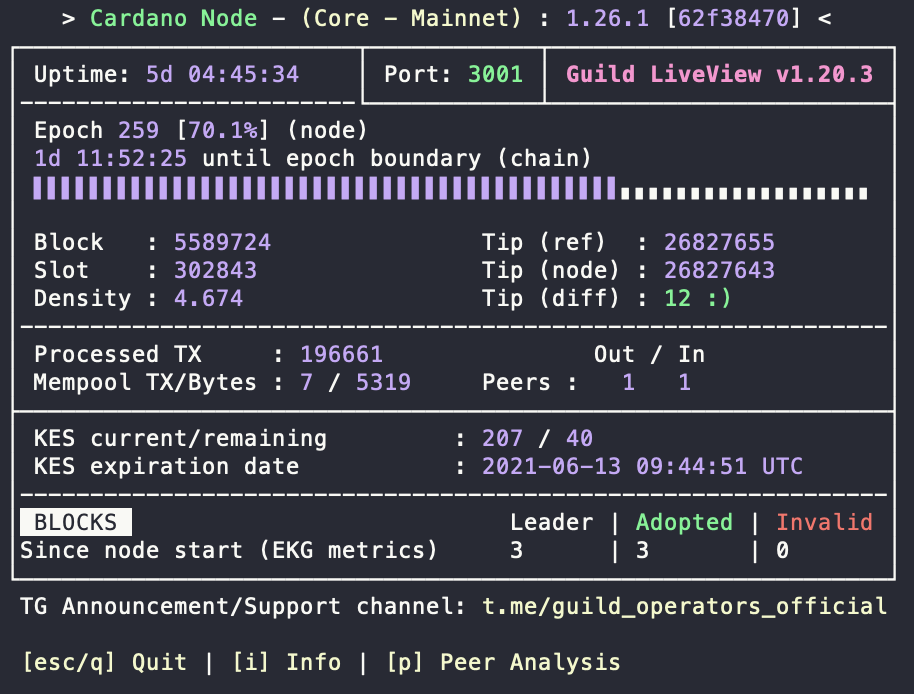Click the KES expiration date 2021-06-13
Image resolution: width=914 pixels, height=694 pixels.
tap(551, 466)
